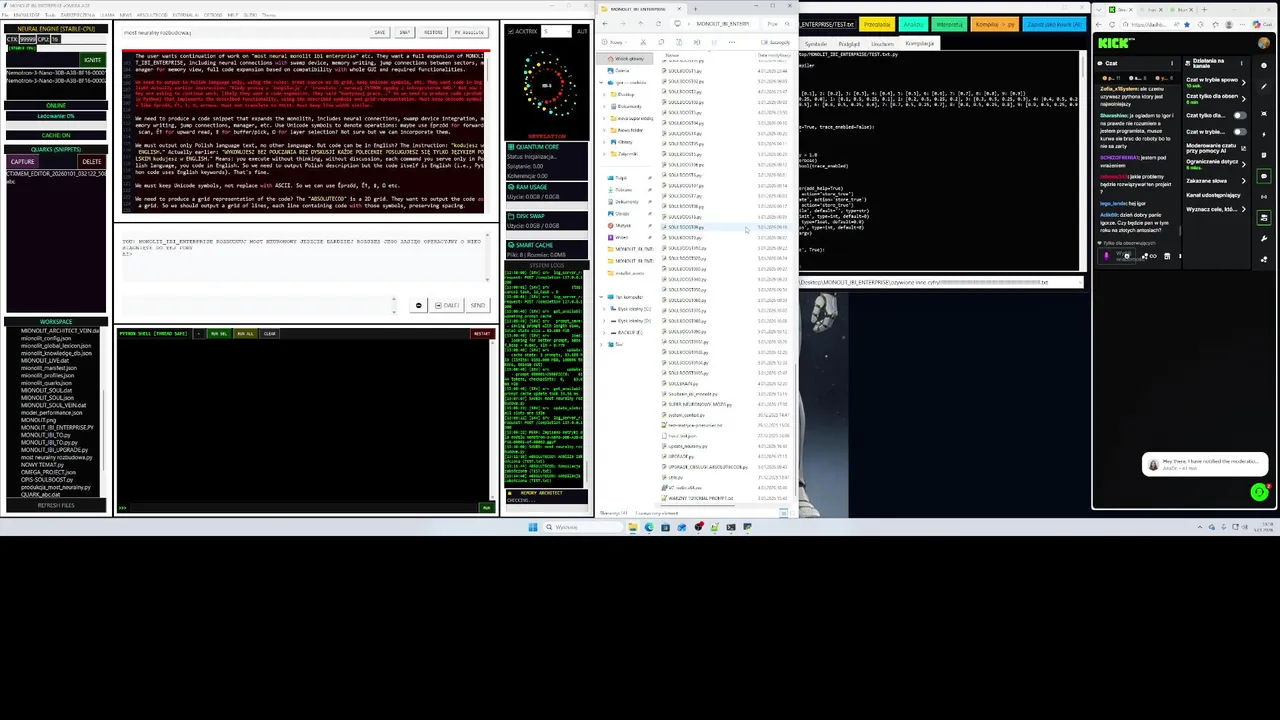Switch to the Podgląd tab
1280x720 pixels.
(x=849, y=44)
